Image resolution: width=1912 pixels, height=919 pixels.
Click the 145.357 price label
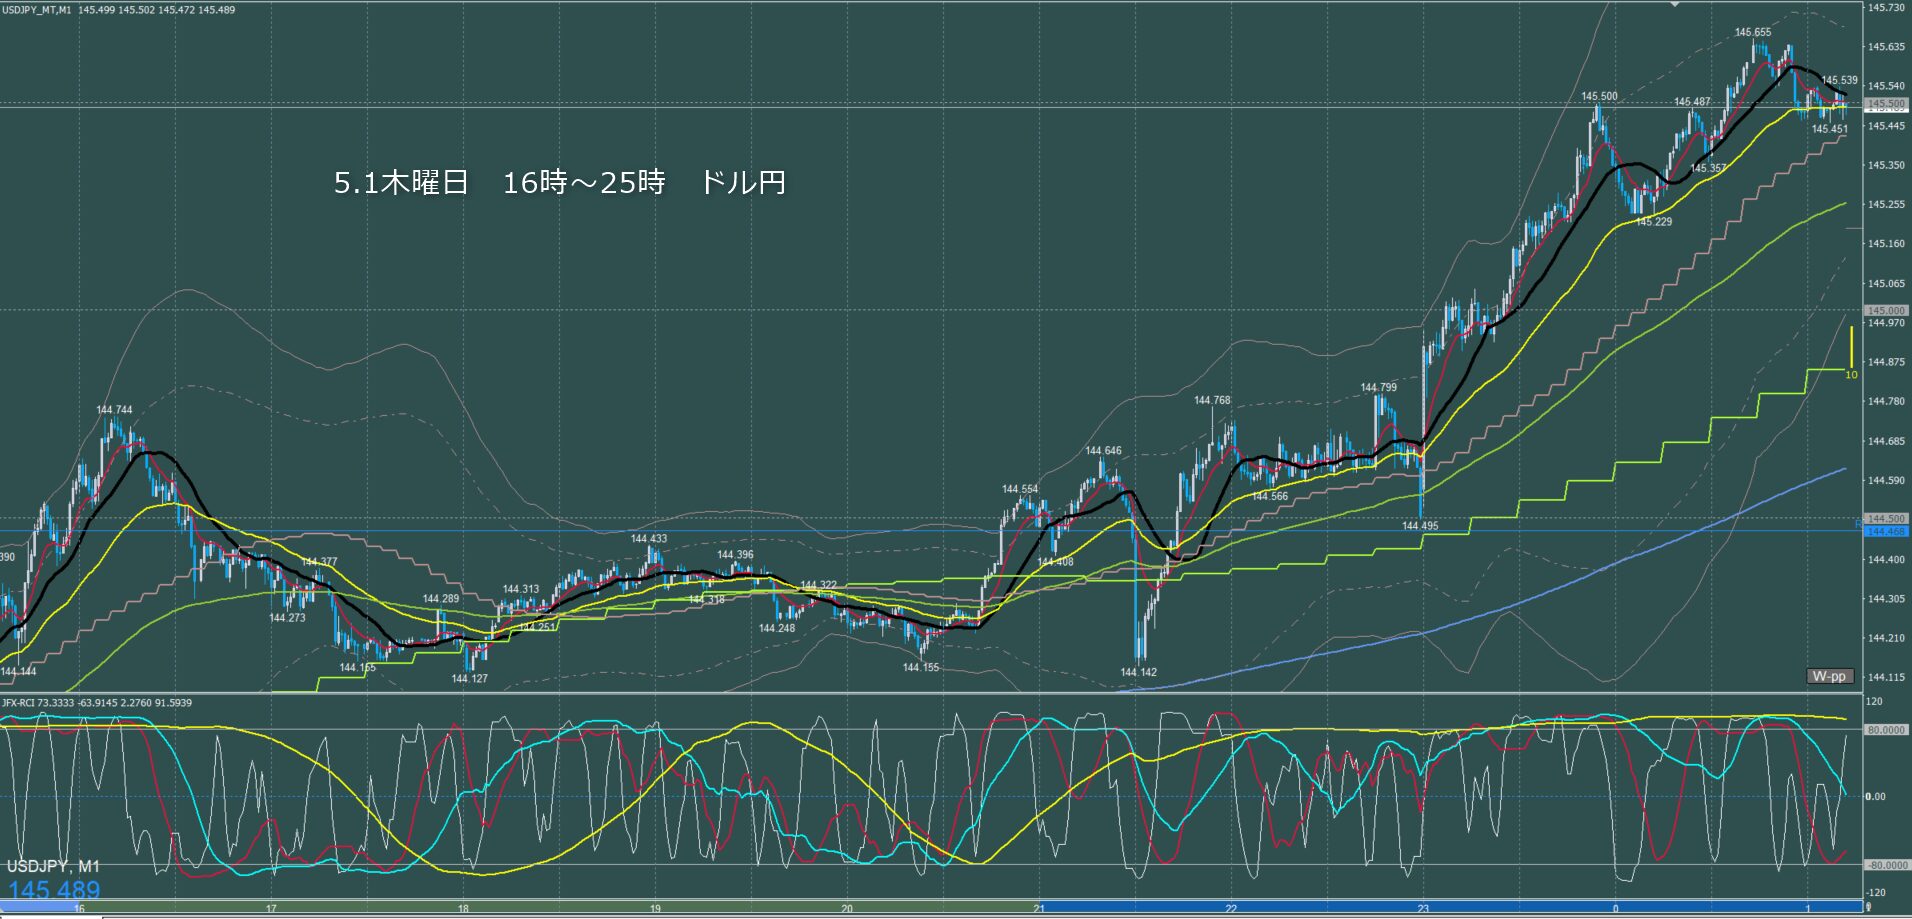[x=1708, y=168]
